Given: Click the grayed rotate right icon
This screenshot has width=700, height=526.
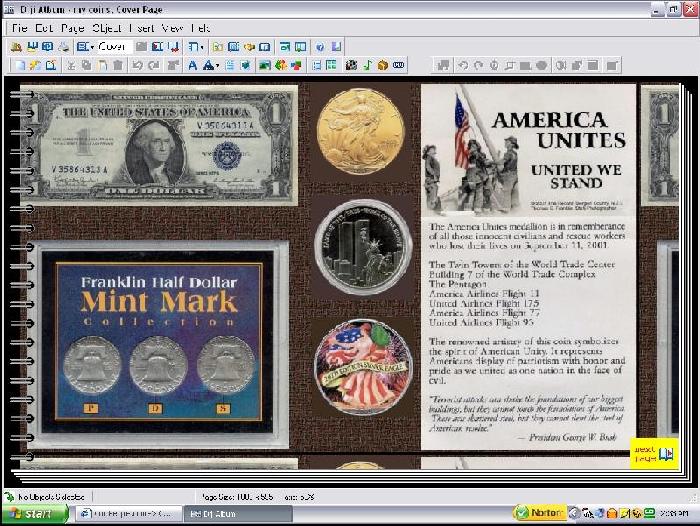Looking at the screenshot, I should tap(478, 65).
